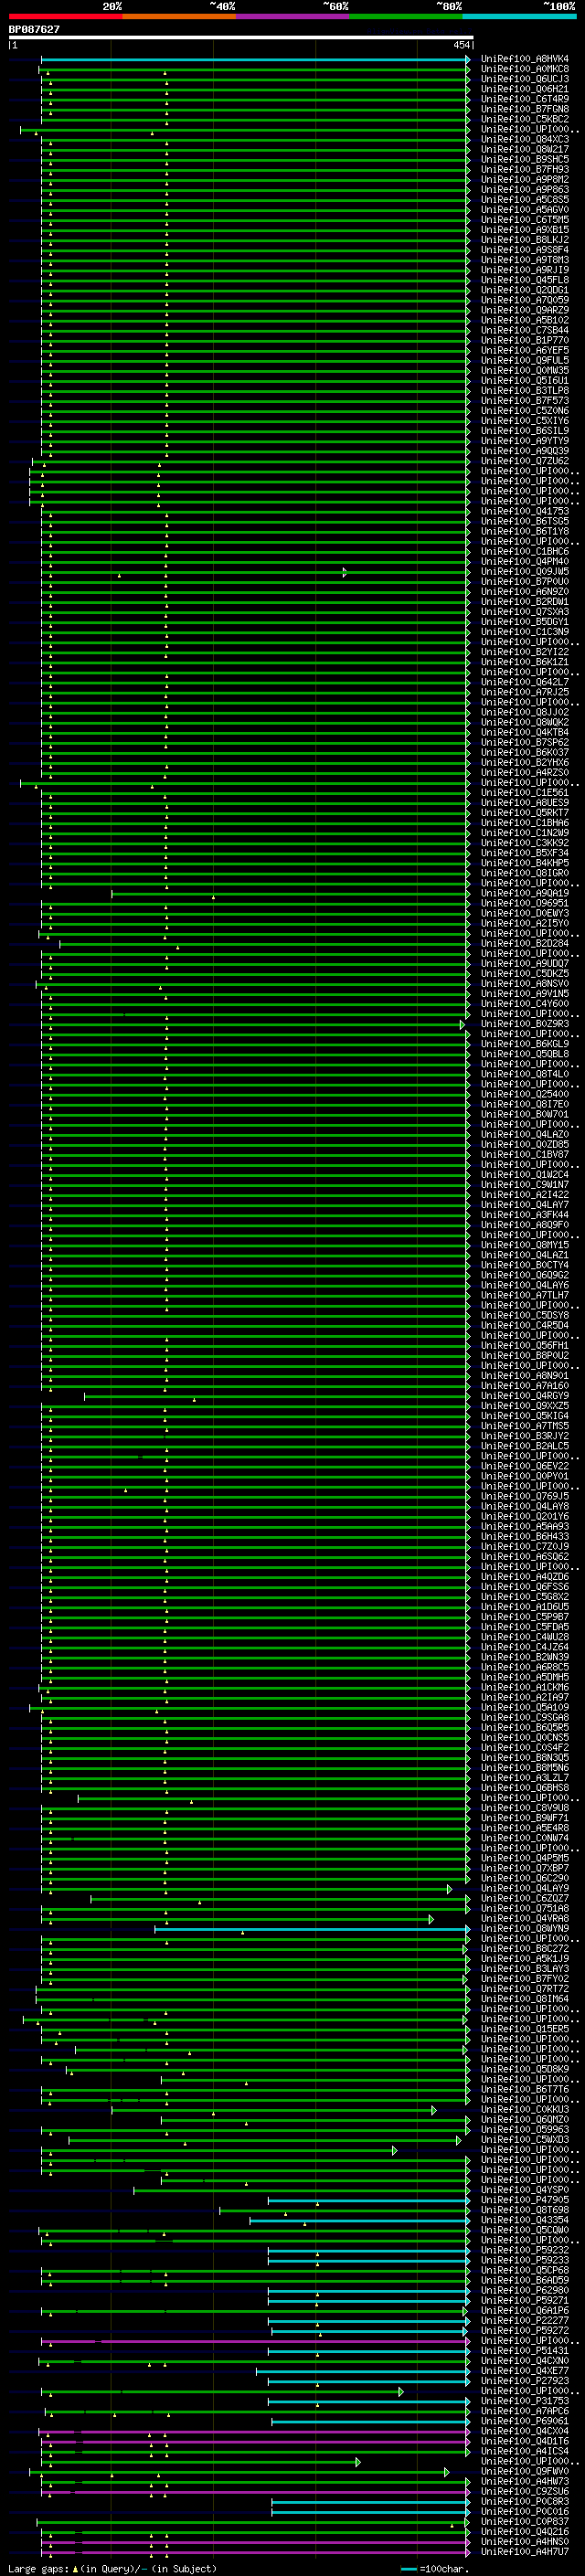Click hit label UniRef100_A4HNS0

(x=524, y=2541)
